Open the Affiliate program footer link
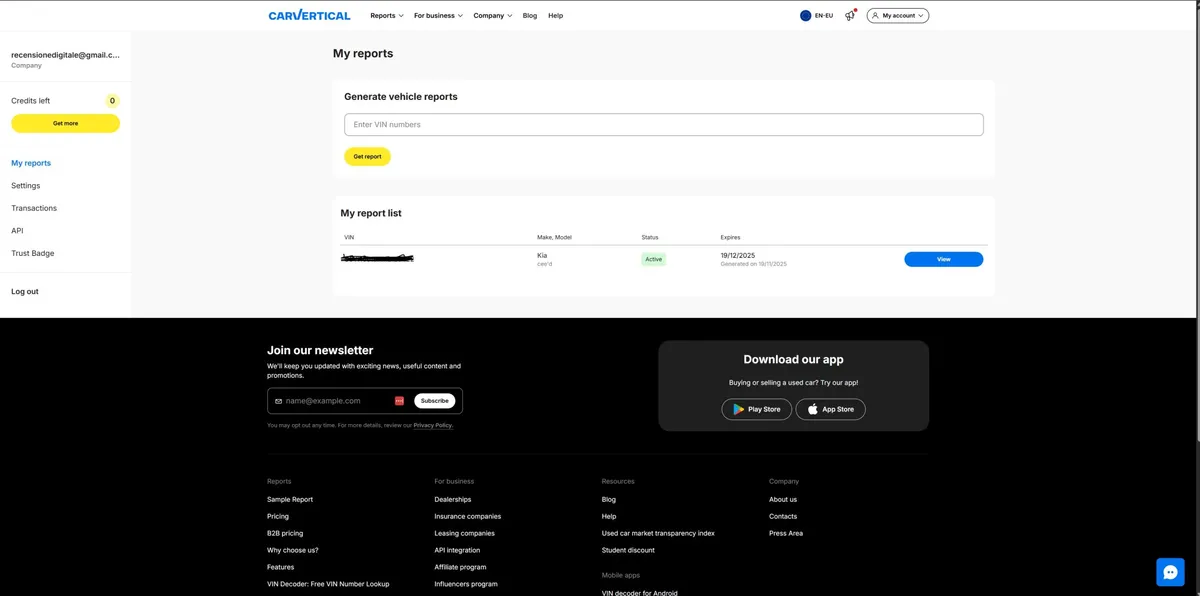 [x=460, y=568]
